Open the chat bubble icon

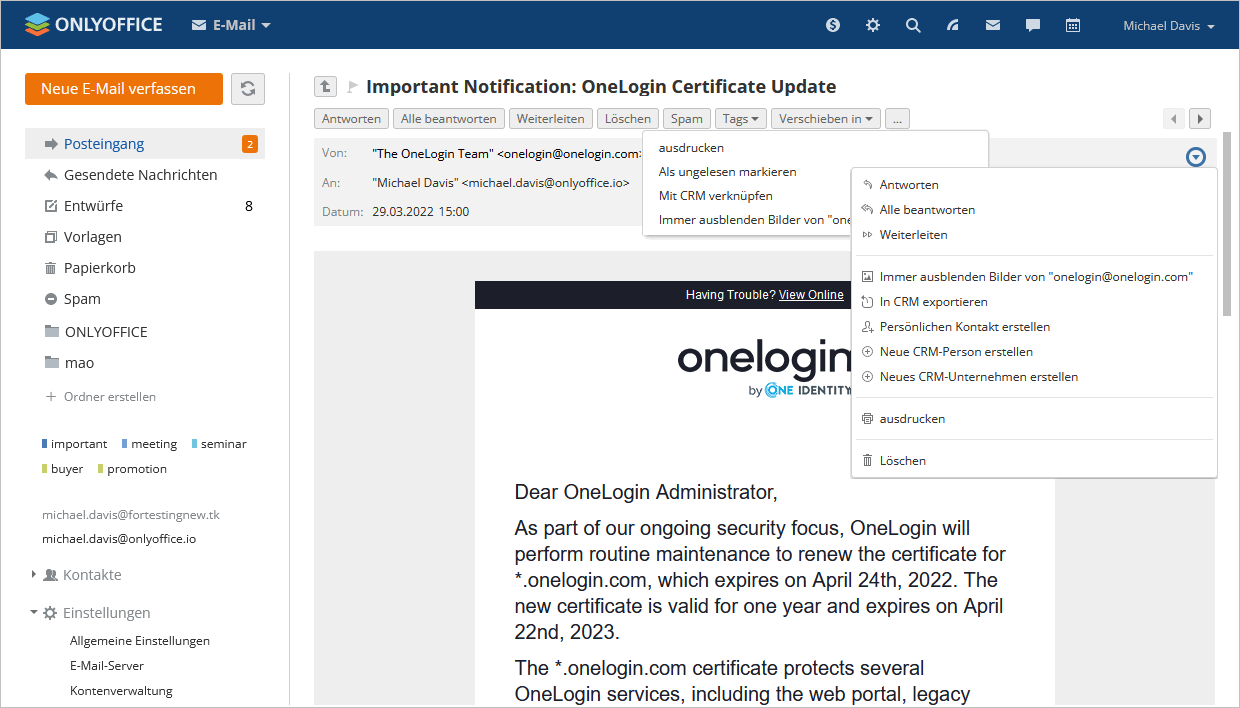coord(1033,26)
